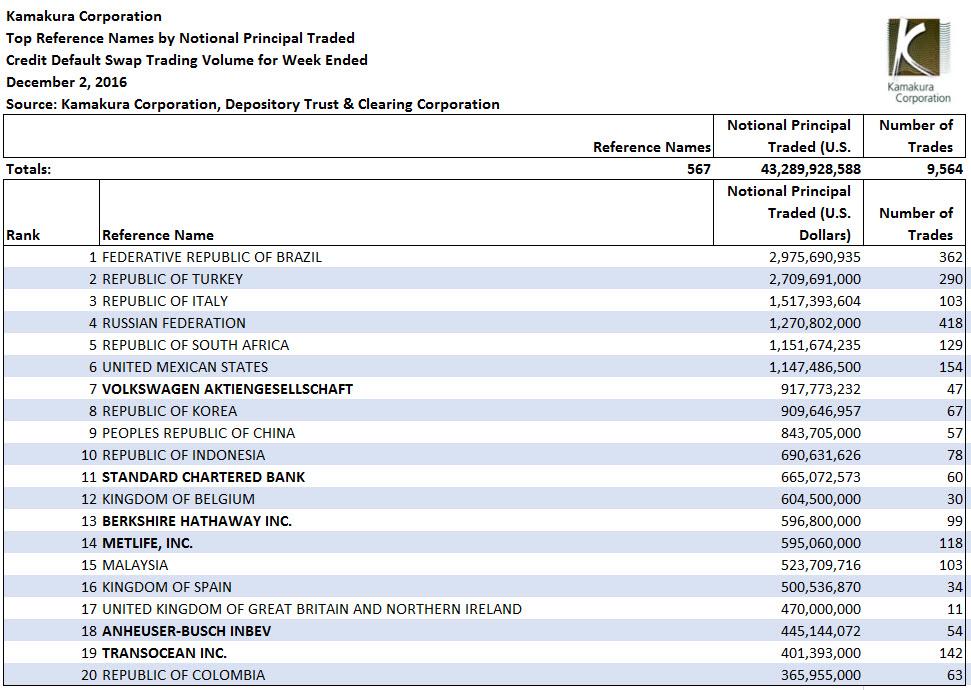Select Indonesia's notional value 690,631,626
971x690 pixels.
(x=821, y=455)
